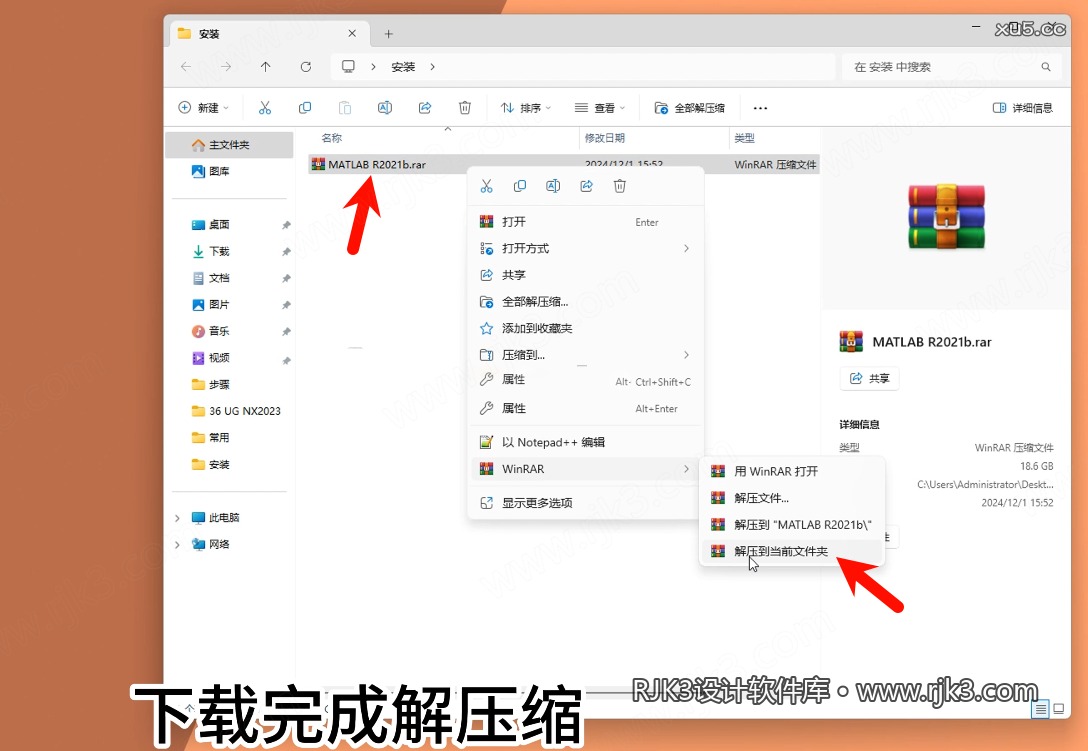Expand the 网络 tree node
Image resolution: width=1088 pixels, height=751 pixels.
177,544
